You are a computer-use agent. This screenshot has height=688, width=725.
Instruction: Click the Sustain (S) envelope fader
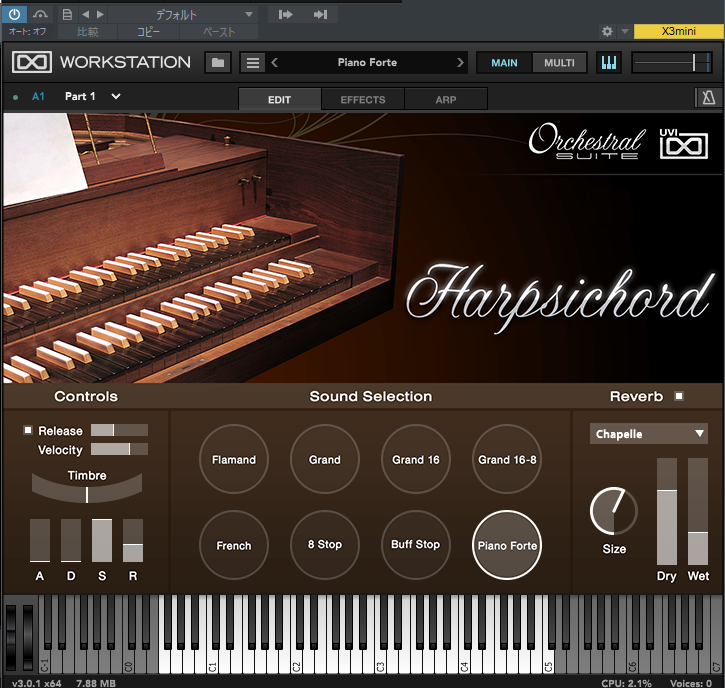(102, 540)
